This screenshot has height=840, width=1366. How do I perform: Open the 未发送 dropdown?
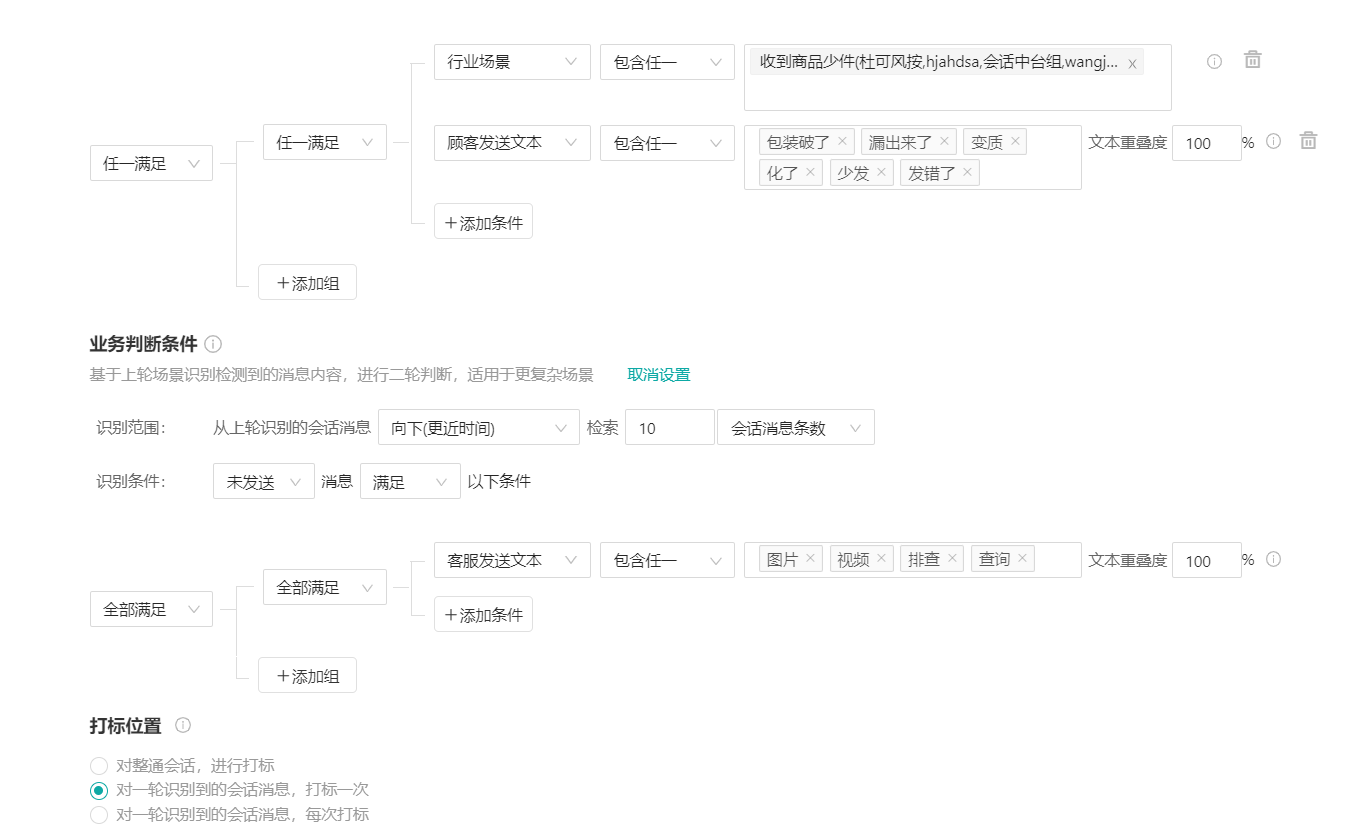[264, 482]
